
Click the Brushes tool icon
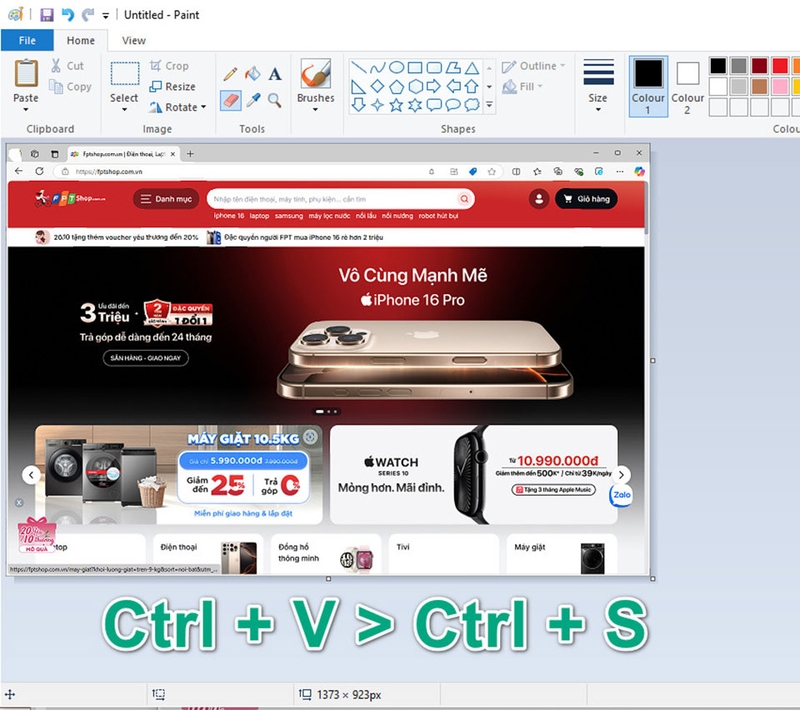(x=315, y=74)
